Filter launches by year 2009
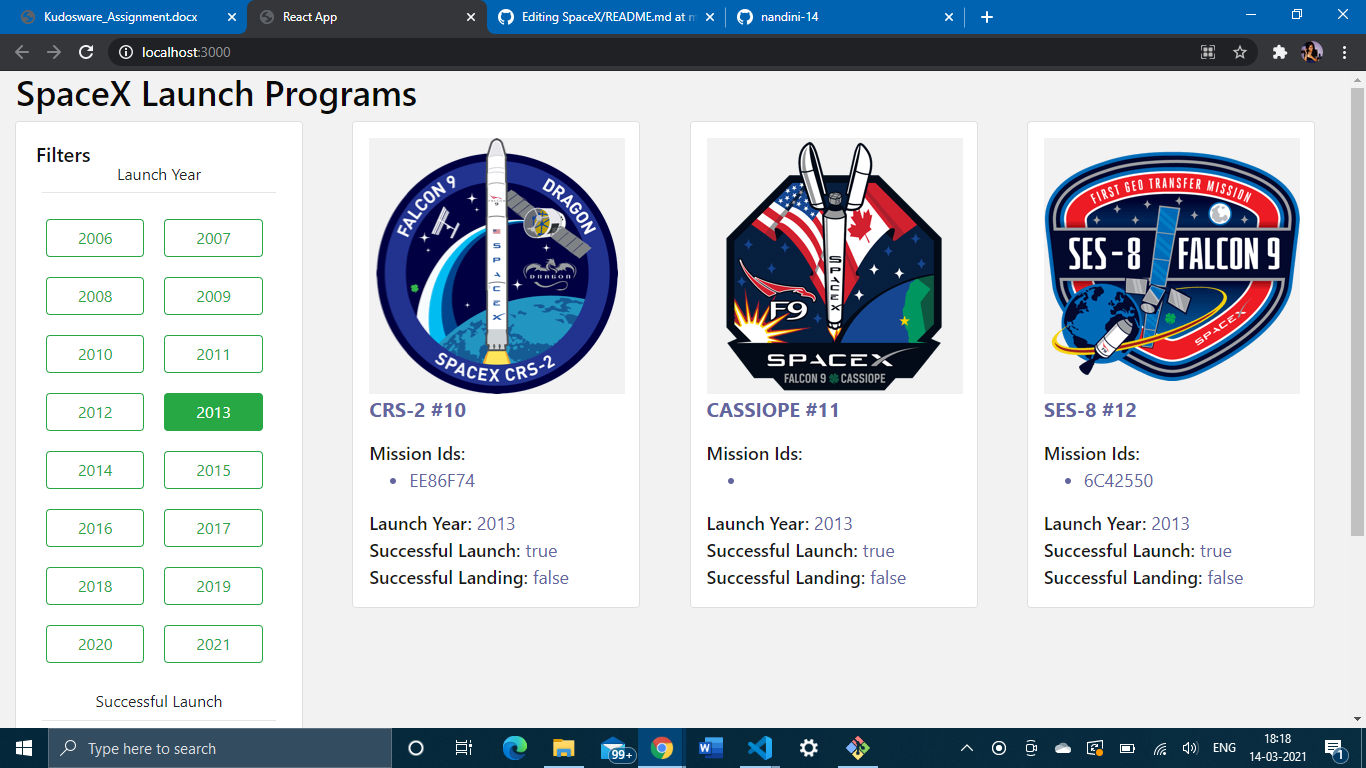This screenshot has width=1366, height=768. point(213,296)
